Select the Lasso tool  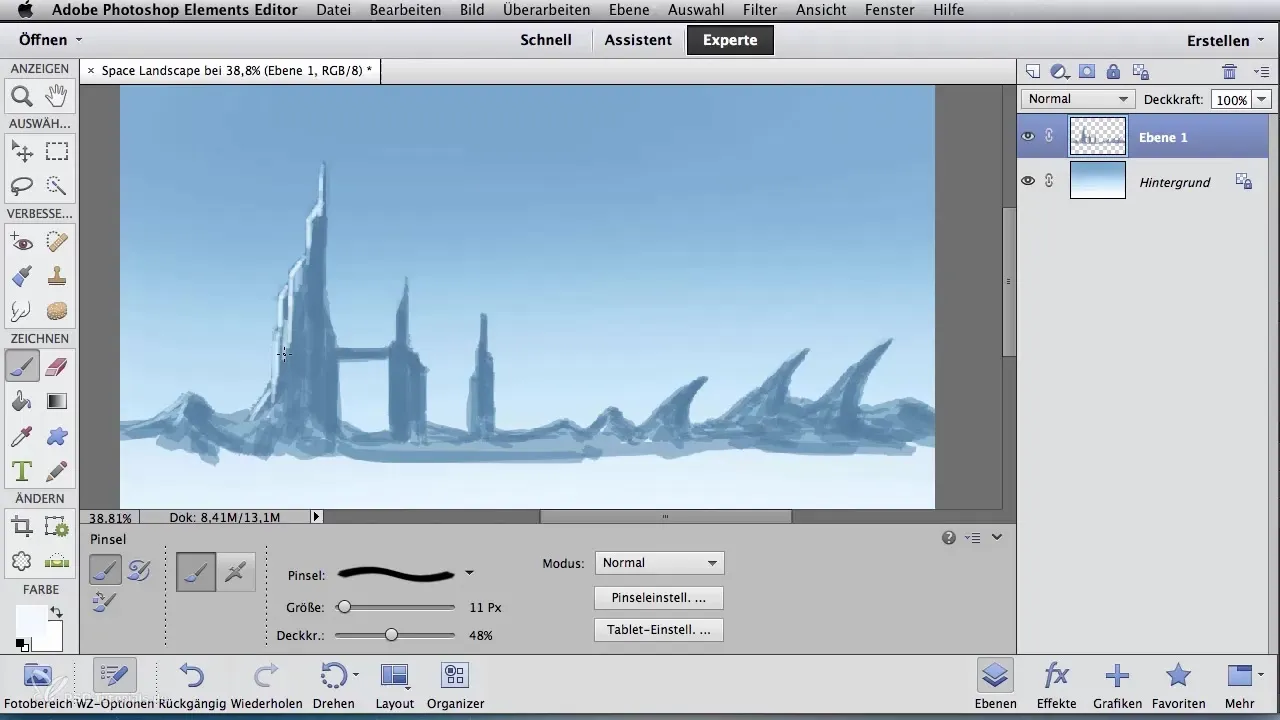(x=22, y=186)
